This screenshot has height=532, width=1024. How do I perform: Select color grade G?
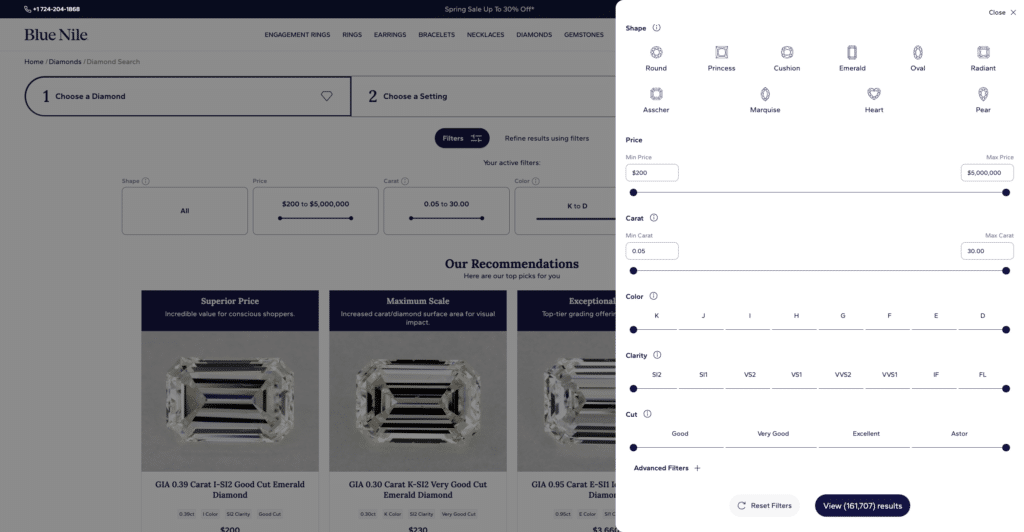coord(842,315)
